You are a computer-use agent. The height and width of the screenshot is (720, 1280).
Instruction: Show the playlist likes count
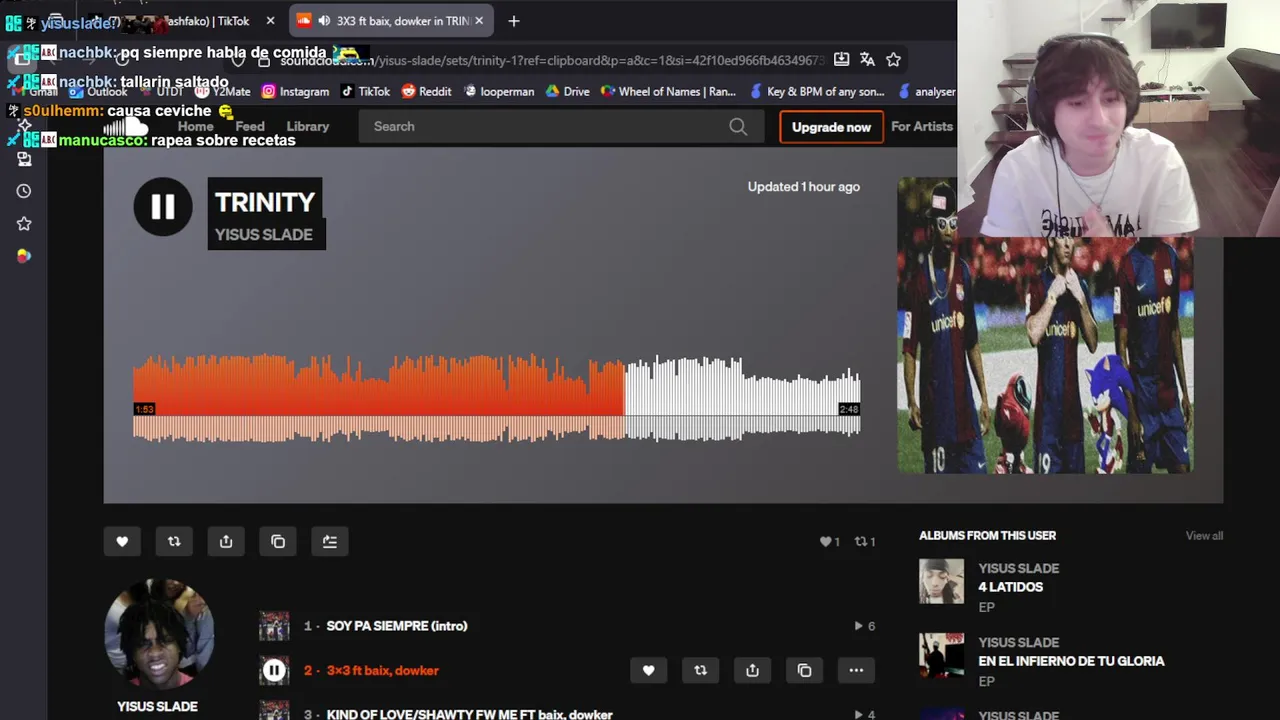pyautogui.click(x=829, y=541)
